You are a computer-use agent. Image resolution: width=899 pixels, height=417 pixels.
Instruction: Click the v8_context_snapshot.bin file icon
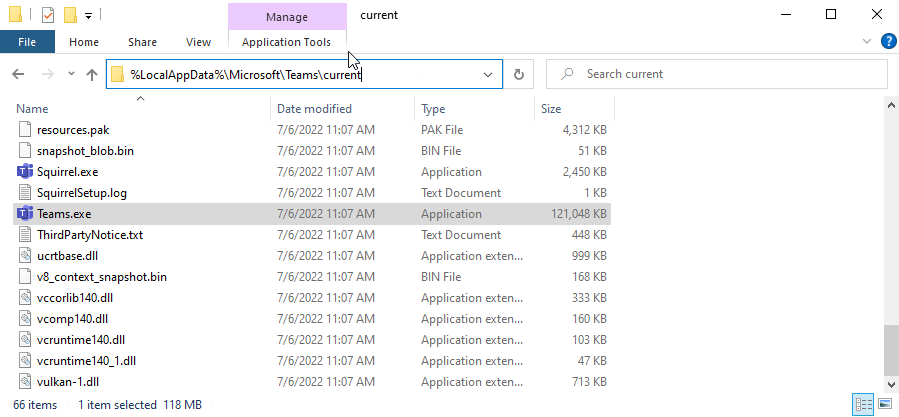(x=24, y=277)
